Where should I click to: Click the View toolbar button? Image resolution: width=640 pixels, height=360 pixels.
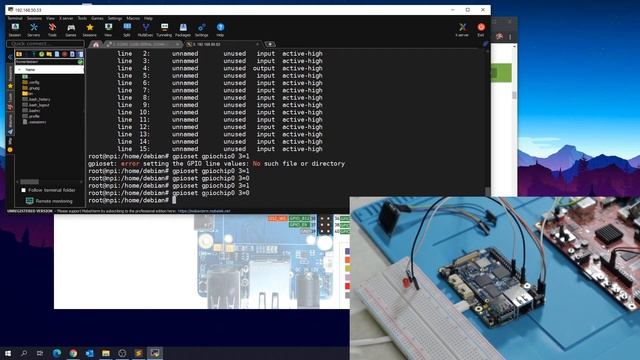click(x=108, y=30)
